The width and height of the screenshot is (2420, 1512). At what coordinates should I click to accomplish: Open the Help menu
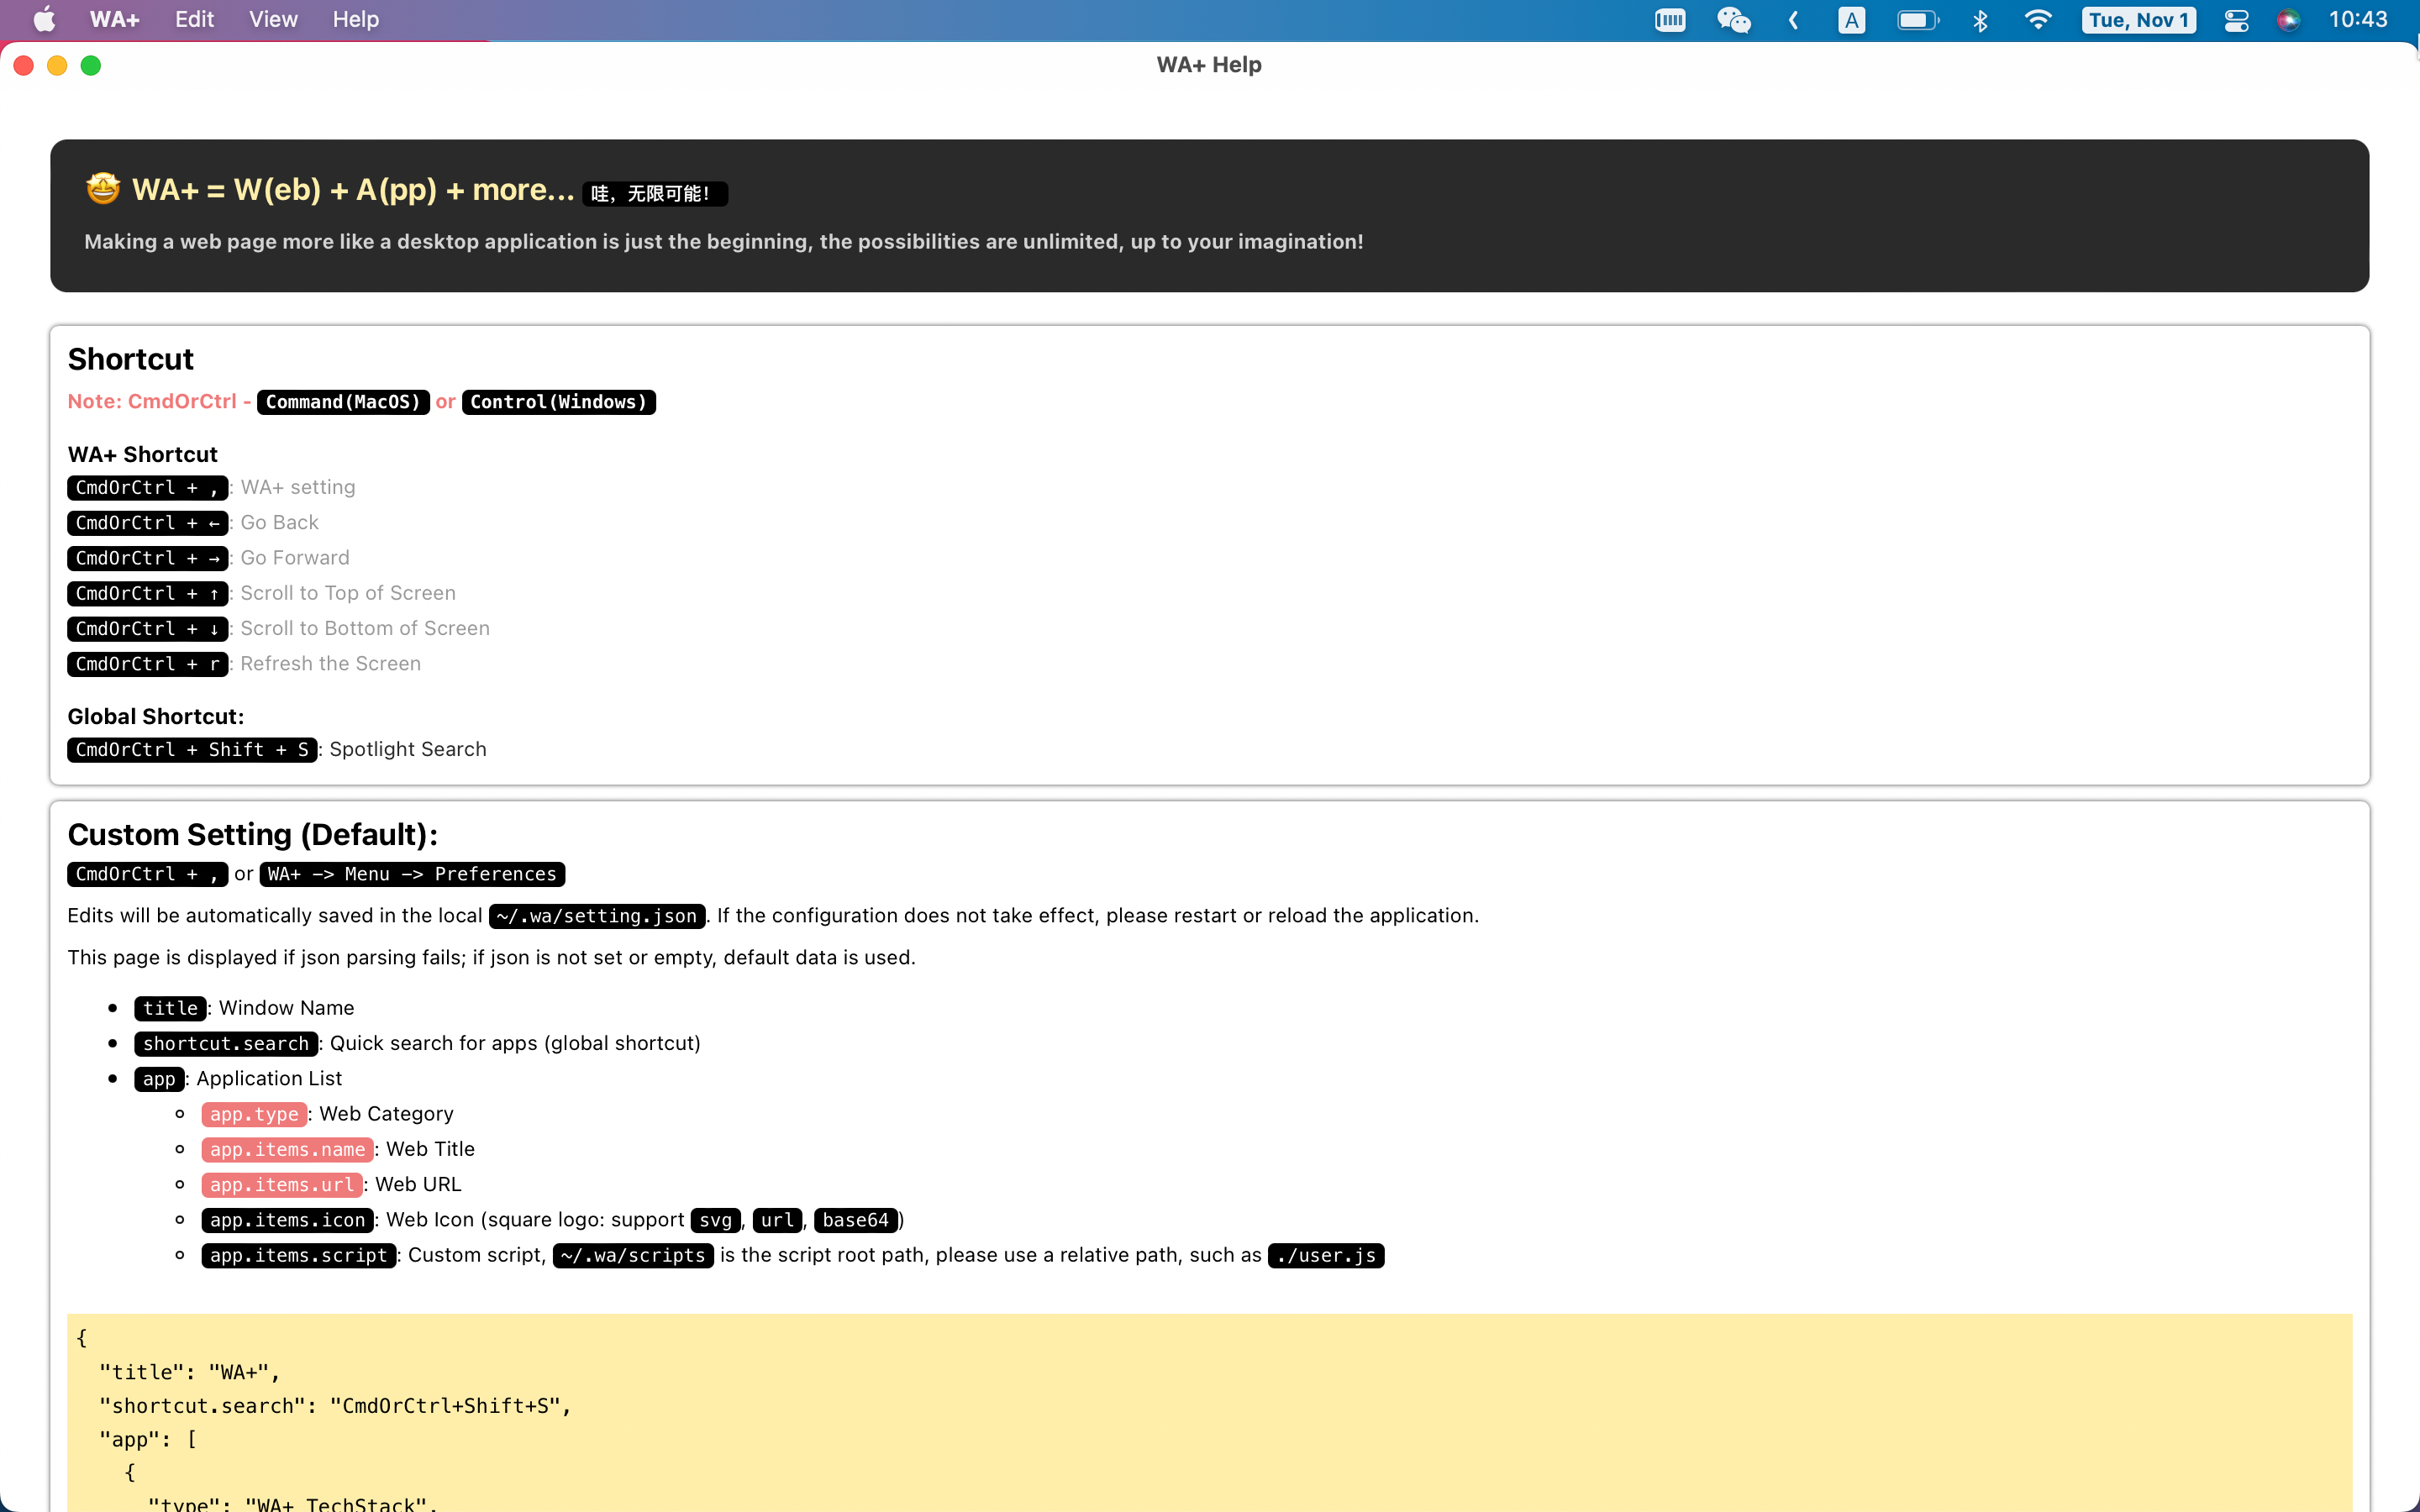click(355, 20)
